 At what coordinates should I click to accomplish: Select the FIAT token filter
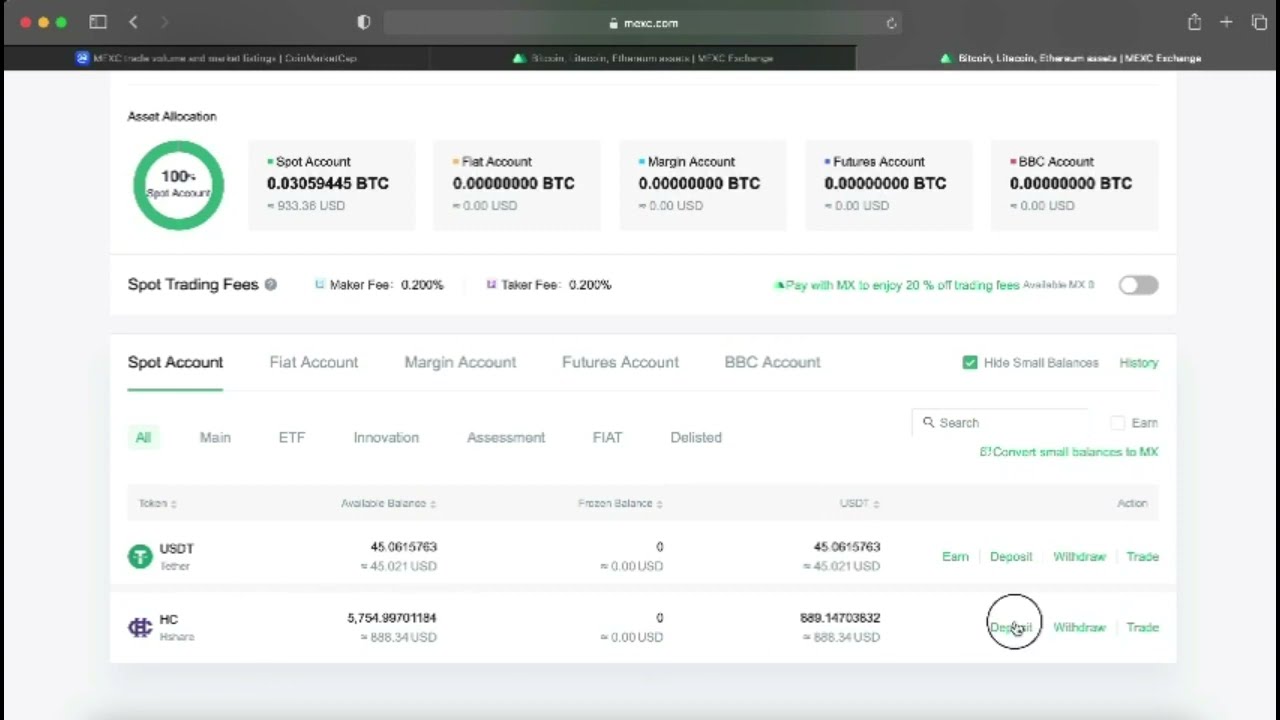click(x=607, y=438)
